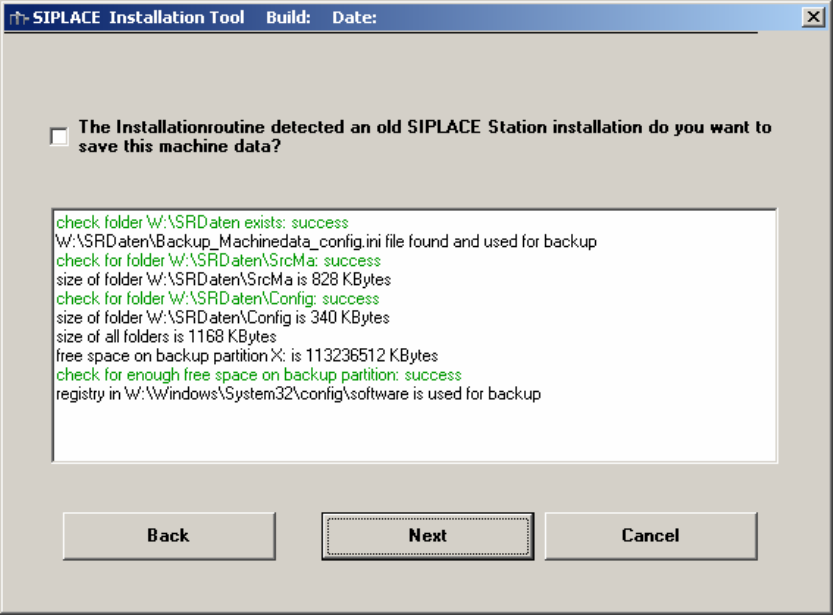The width and height of the screenshot is (833, 615).
Task: Select the Backup_Machinedata_config.ini file found line
Action: click(x=326, y=242)
